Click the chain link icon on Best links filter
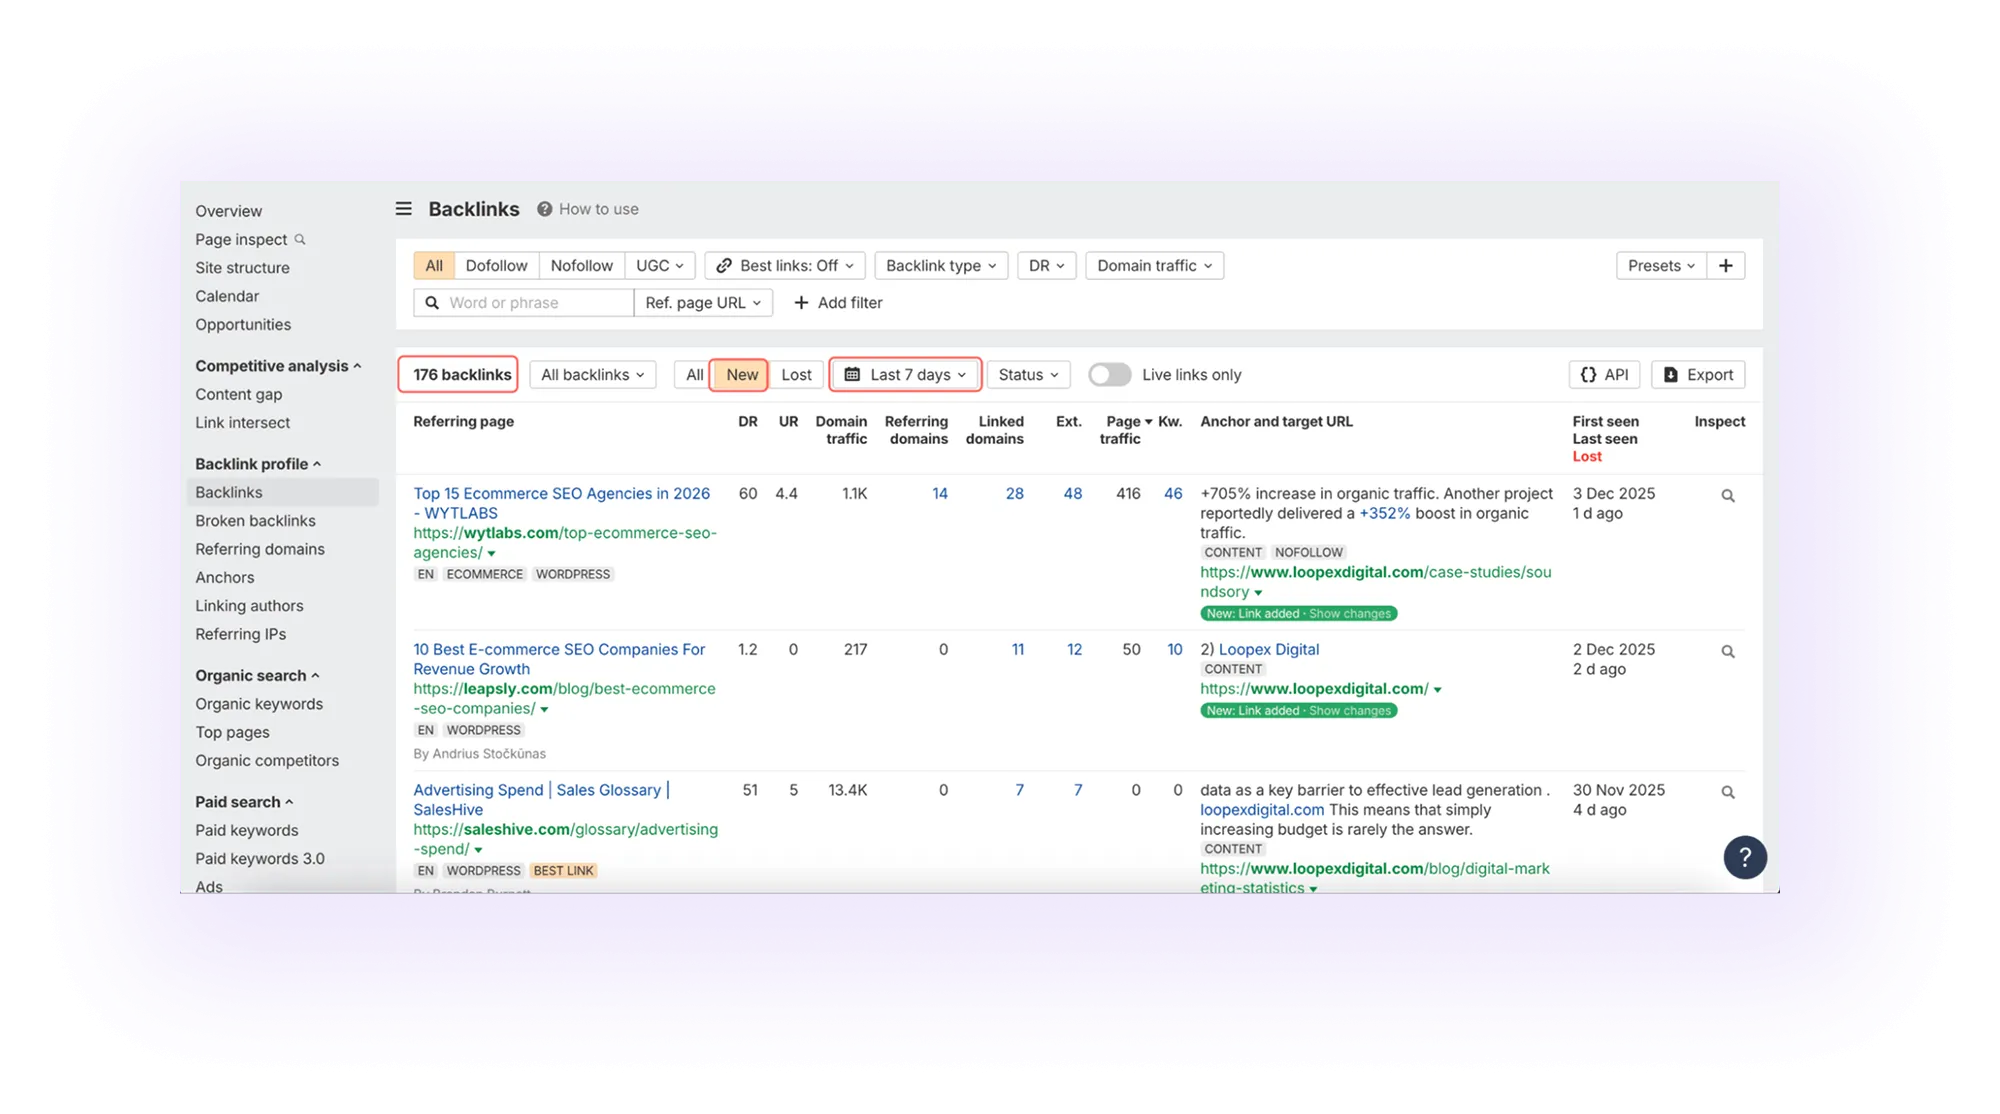The height and width of the screenshot is (1114, 2000). (x=724, y=265)
